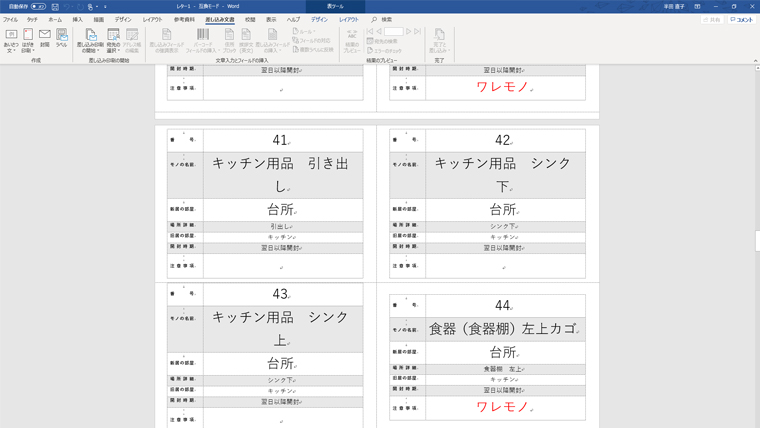This screenshot has height=428, width=760.
Task: Click the save icon in title bar
Action: pos(55,6)
